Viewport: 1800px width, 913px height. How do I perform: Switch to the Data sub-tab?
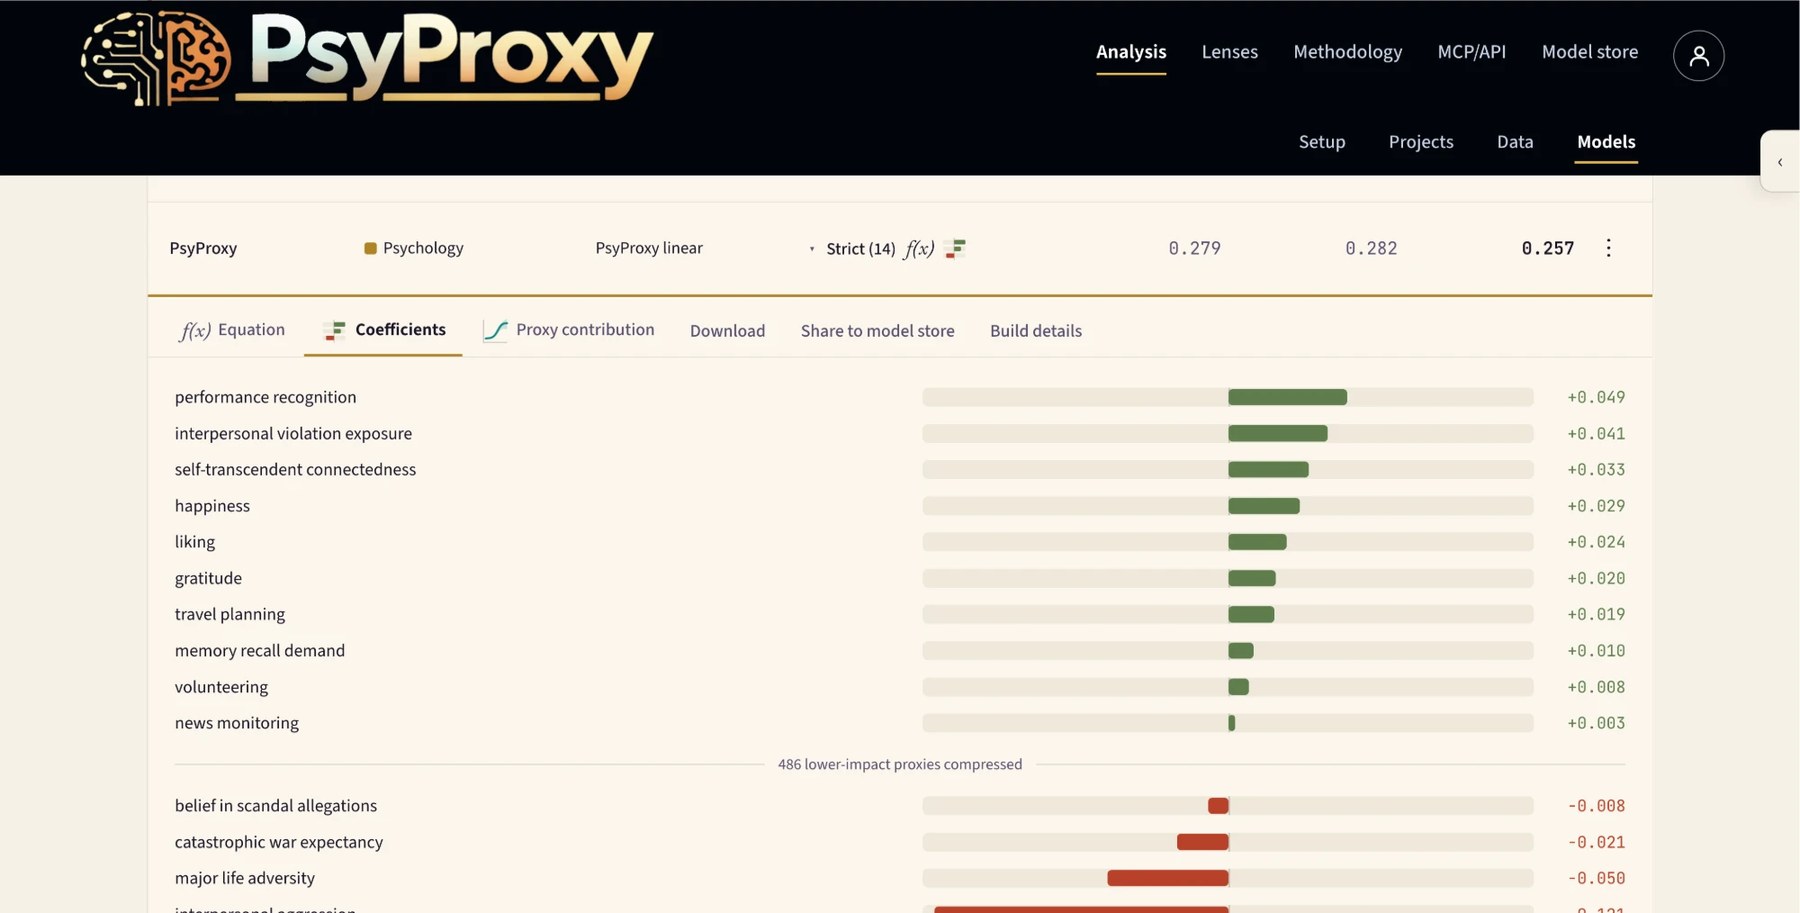[1514, 142]
